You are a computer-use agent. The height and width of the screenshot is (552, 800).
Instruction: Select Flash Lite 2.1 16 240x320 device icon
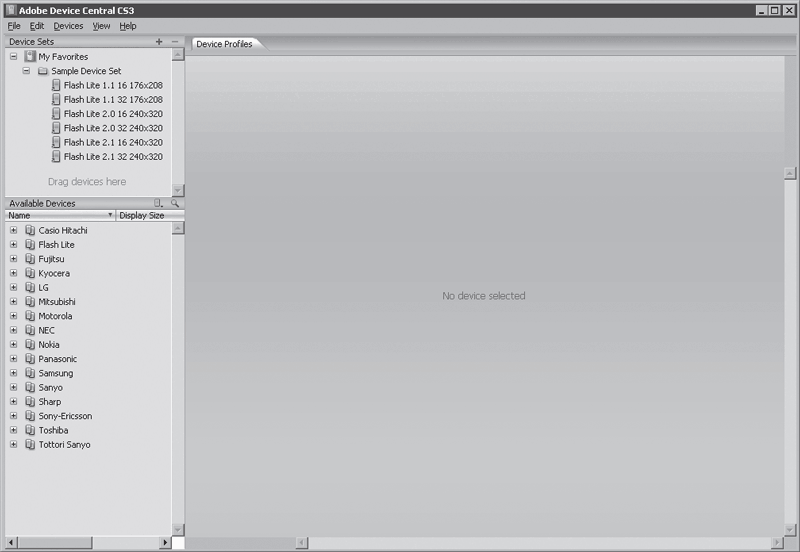pos(56,142)
